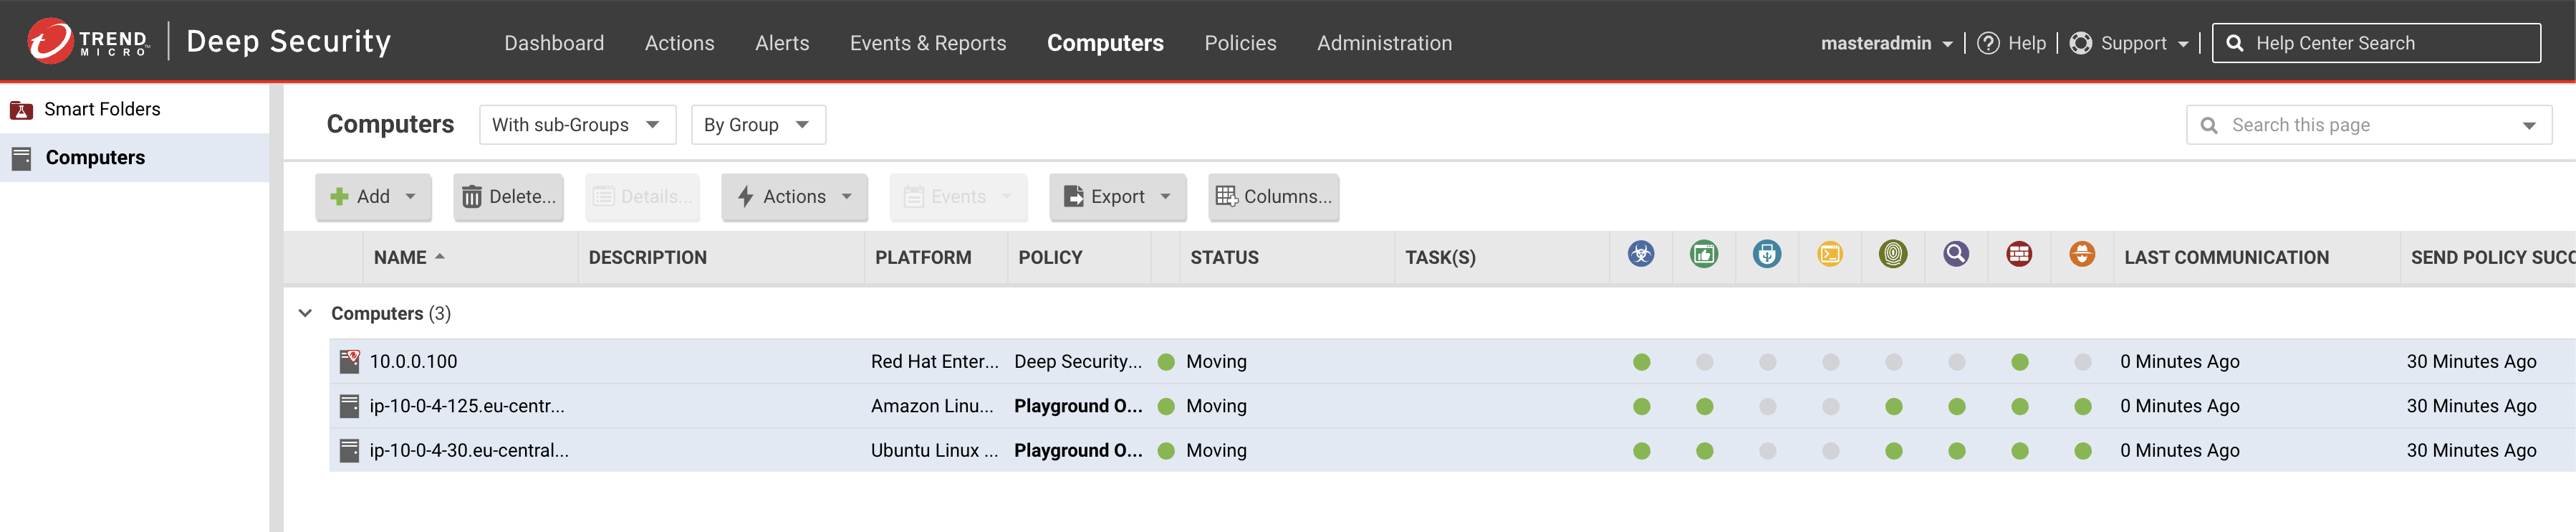The width and height of the screenshot is (2576, 532).
Task: Click the Trend Micro logo
Action: [x=89, y=41]
